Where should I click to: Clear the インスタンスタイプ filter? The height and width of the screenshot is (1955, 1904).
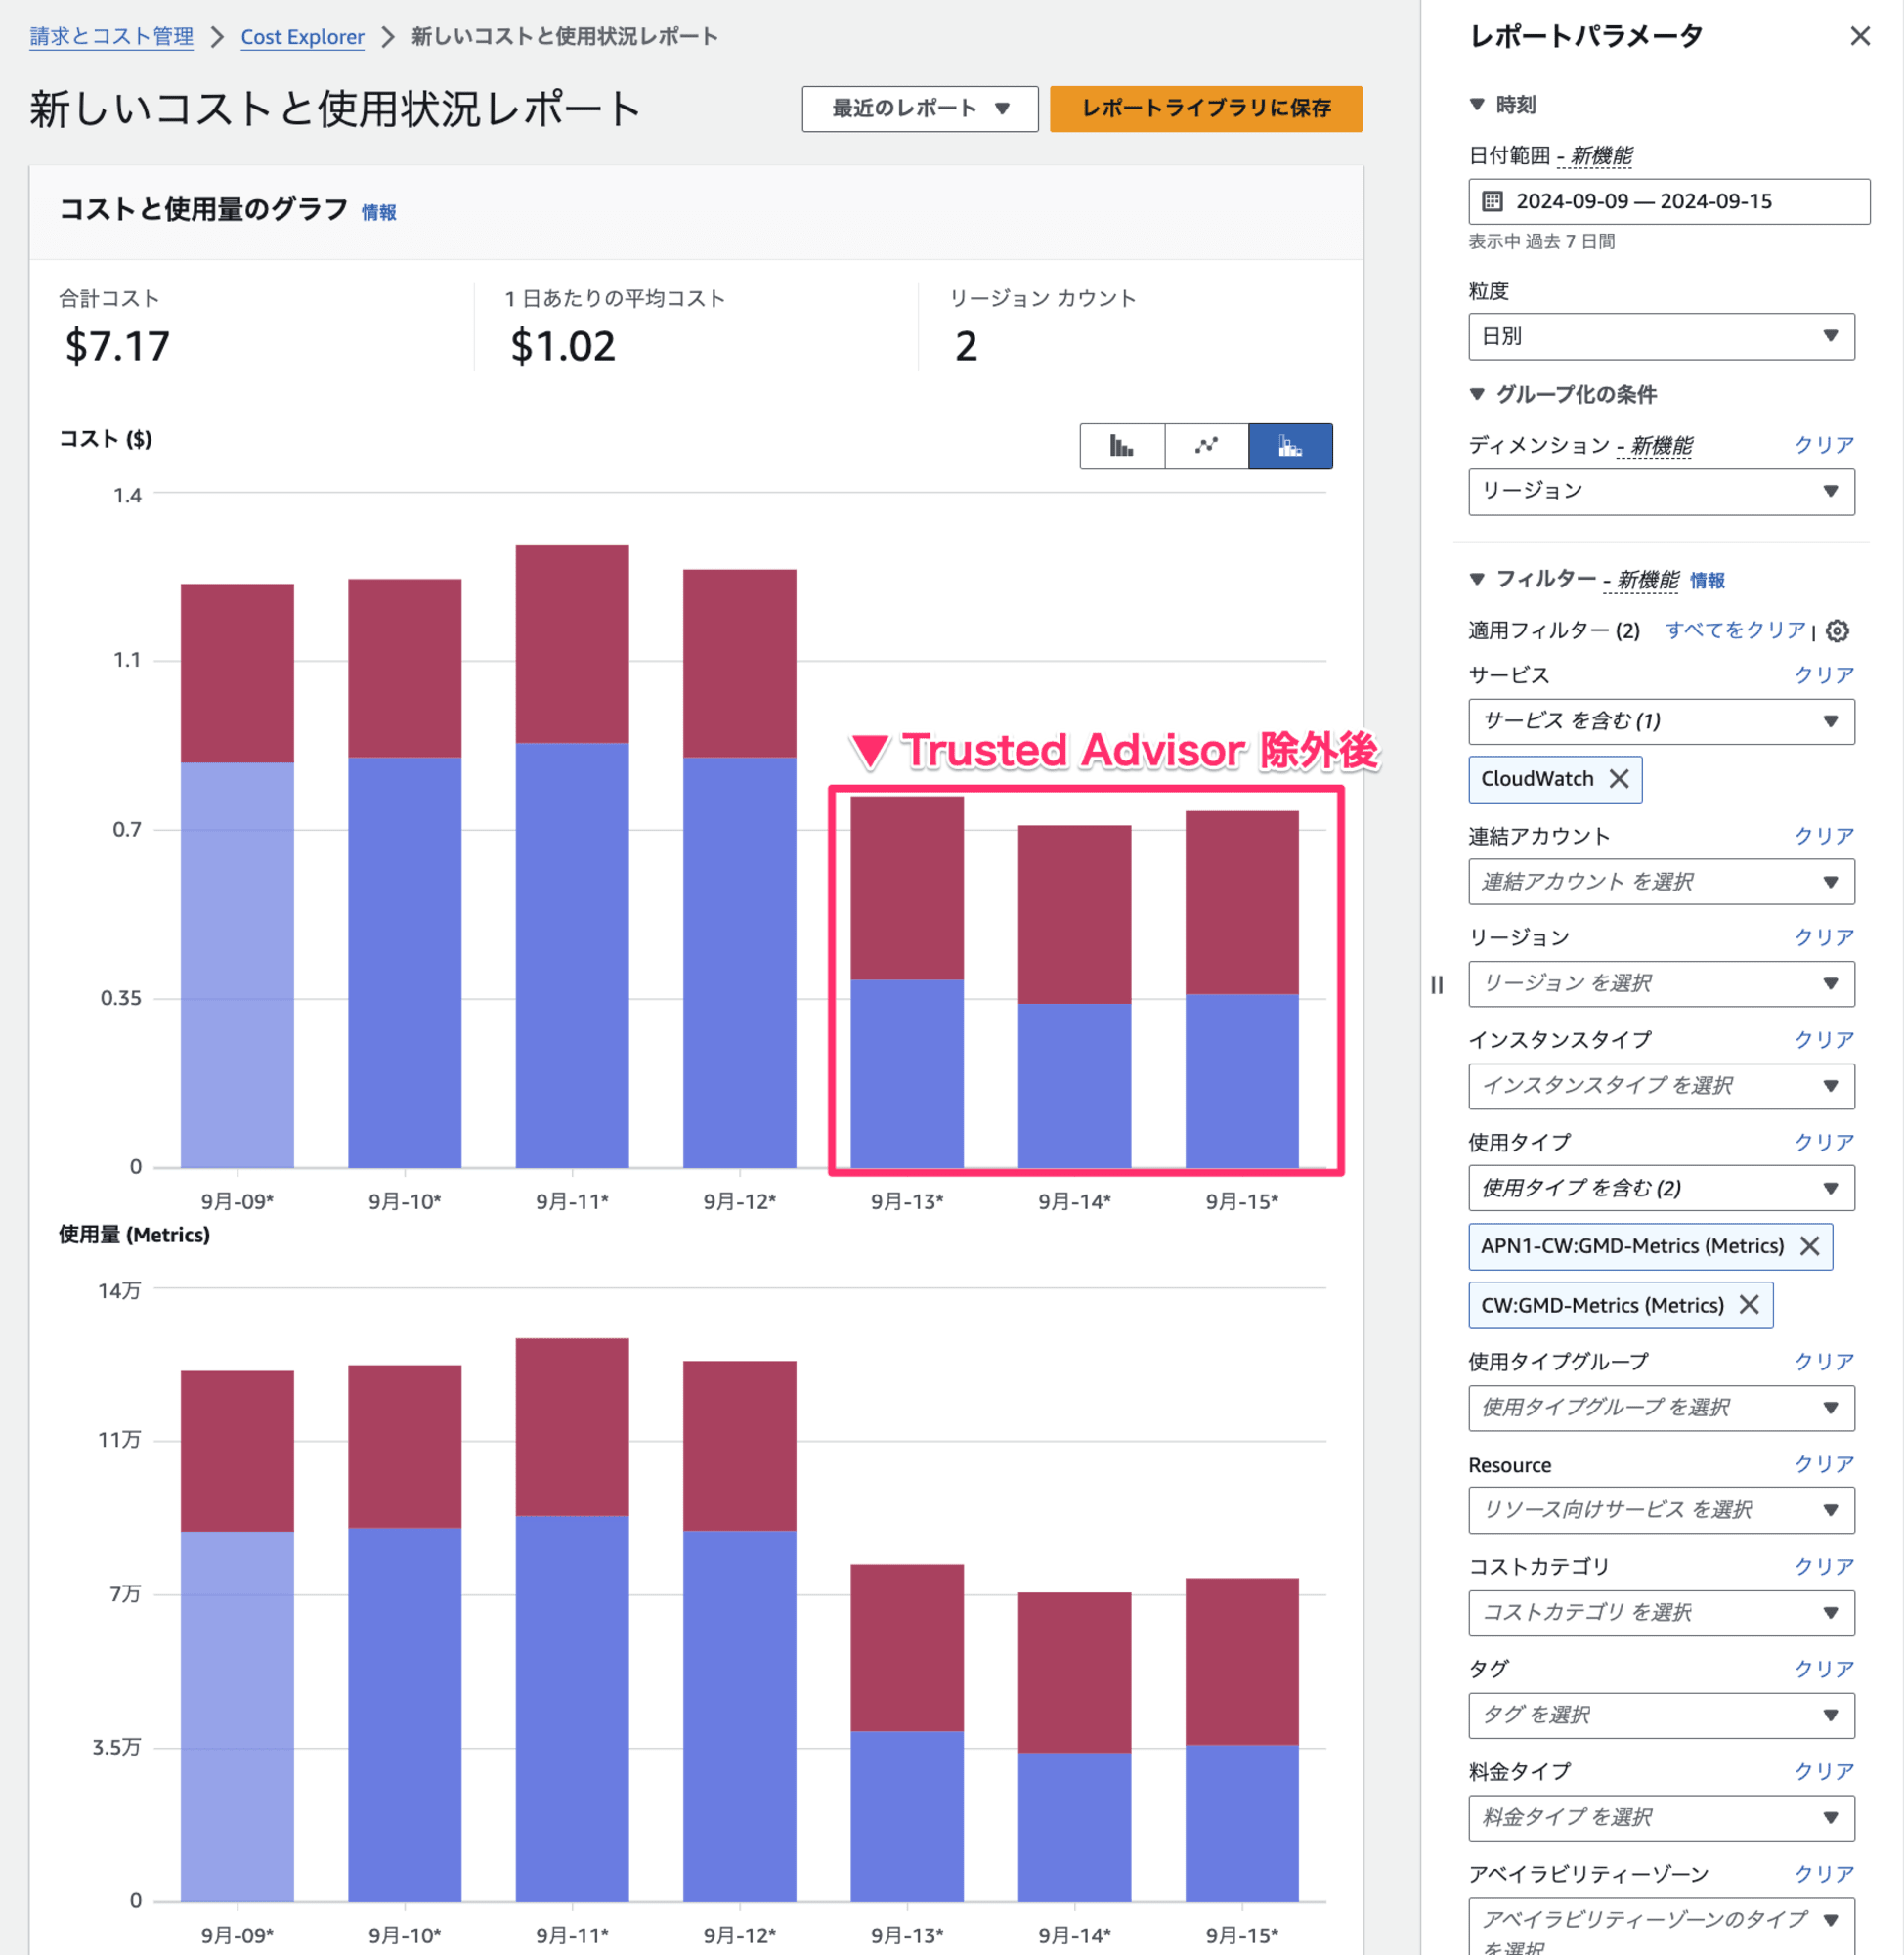(1824, 1040)
